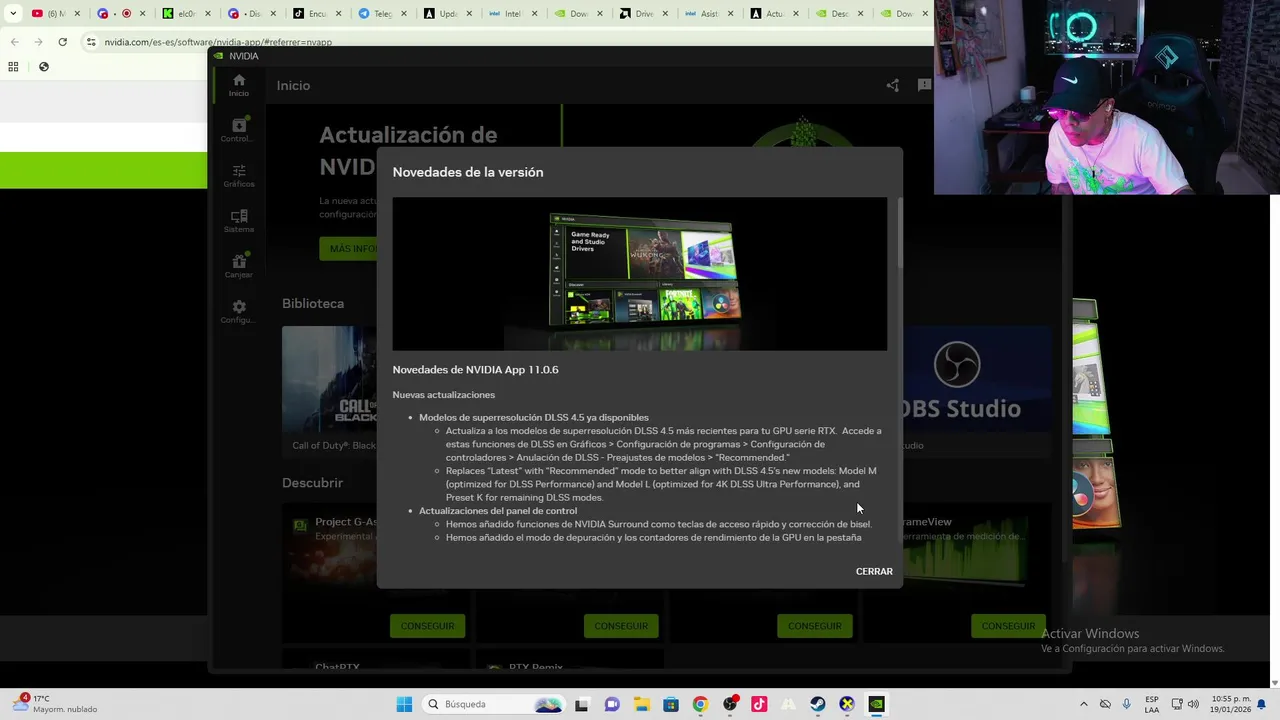The width and height of the screenshot is (1280, 720).
Task: Open Windows Start menu
Action: click(x=404, y=704)
